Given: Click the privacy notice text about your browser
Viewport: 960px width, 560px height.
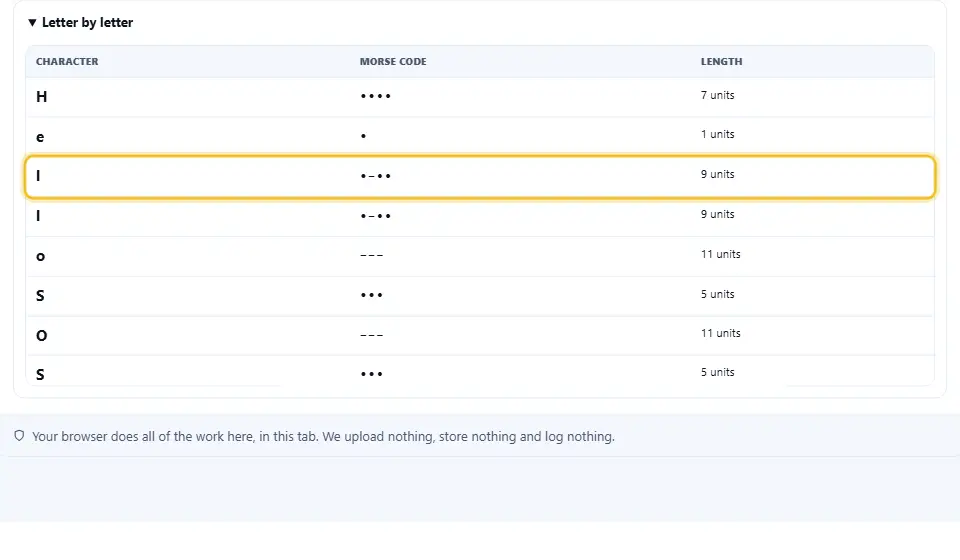Looking at the screenshot, I should point(323,436).
